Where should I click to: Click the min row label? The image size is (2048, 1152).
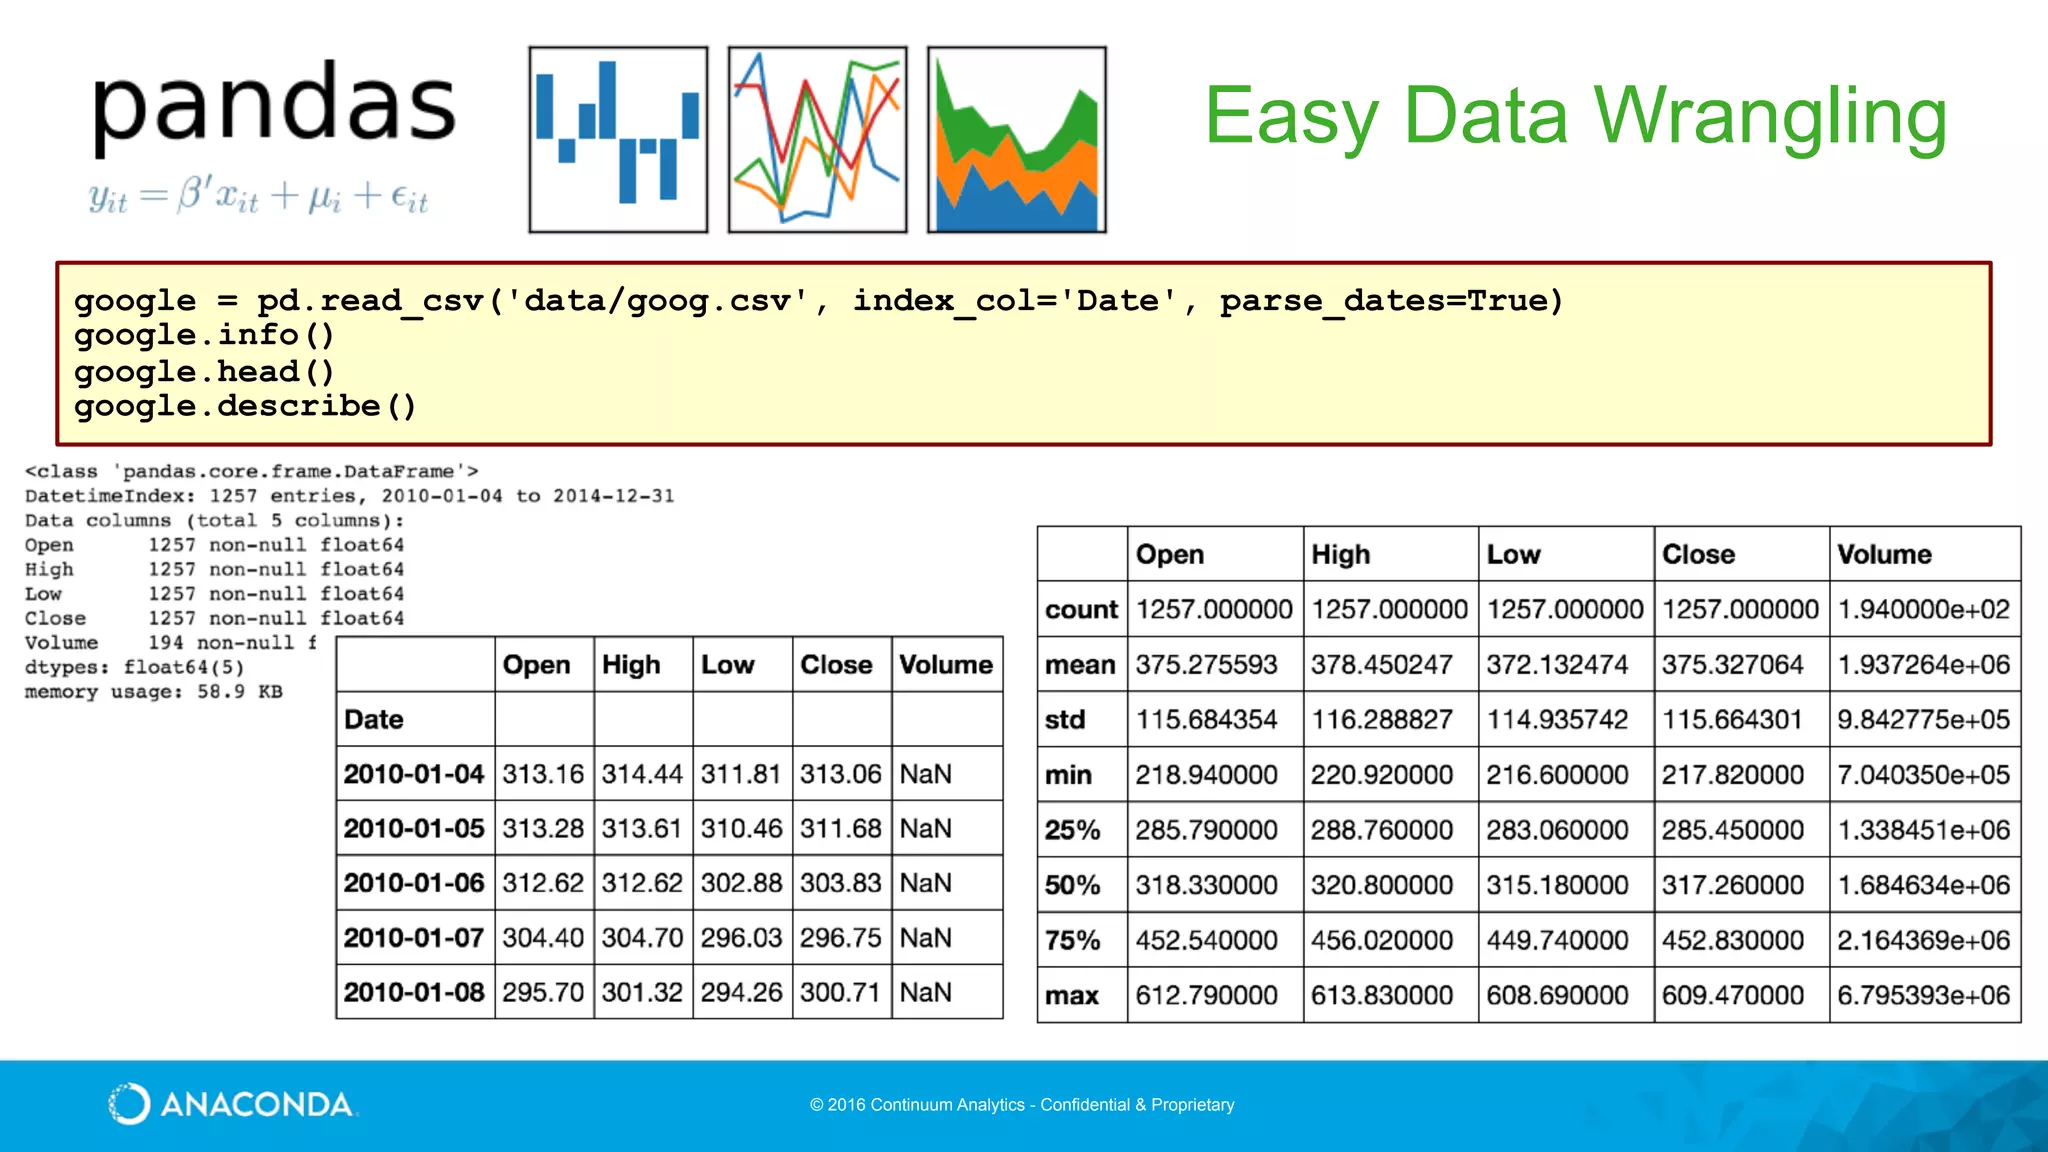(1068, 775)
